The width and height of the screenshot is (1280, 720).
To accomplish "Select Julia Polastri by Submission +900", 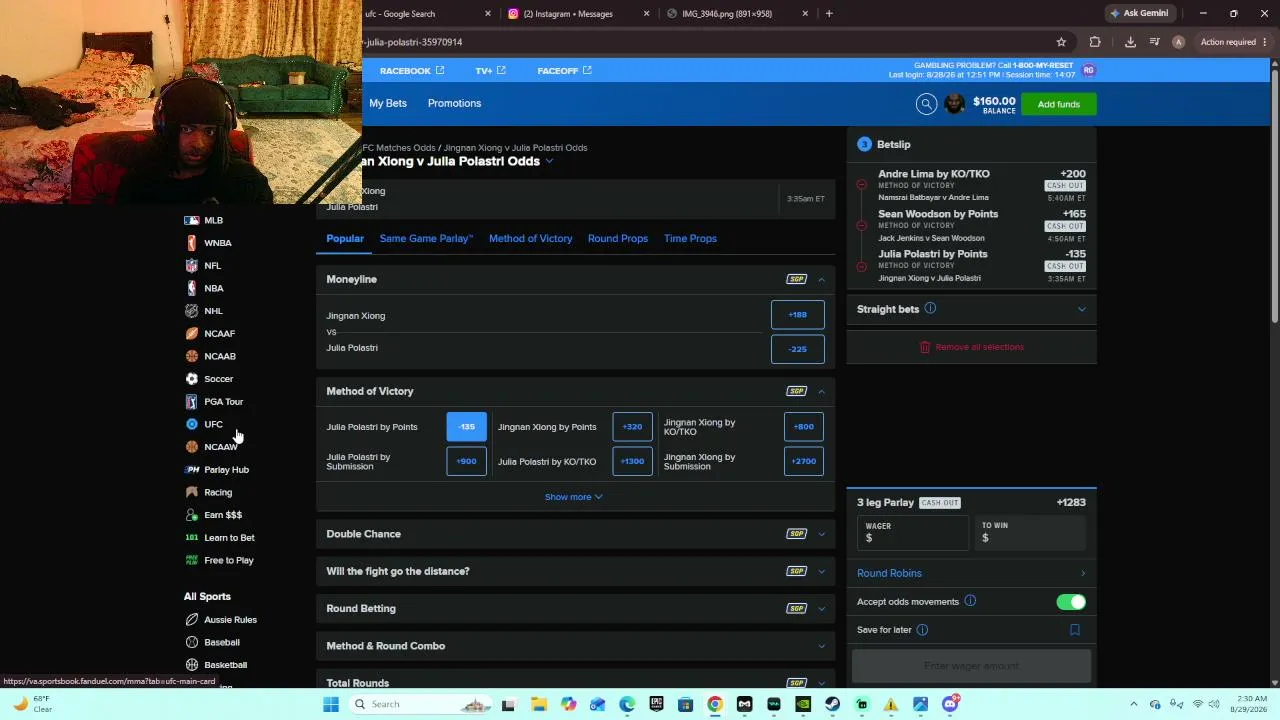I will click(467, 461).
